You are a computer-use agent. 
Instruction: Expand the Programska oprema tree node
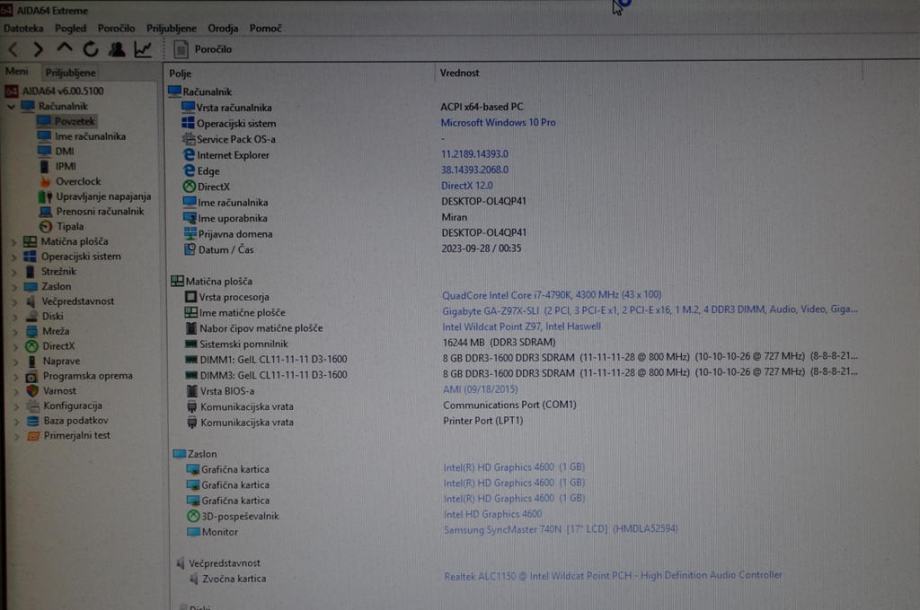click(x=15, y=376)
